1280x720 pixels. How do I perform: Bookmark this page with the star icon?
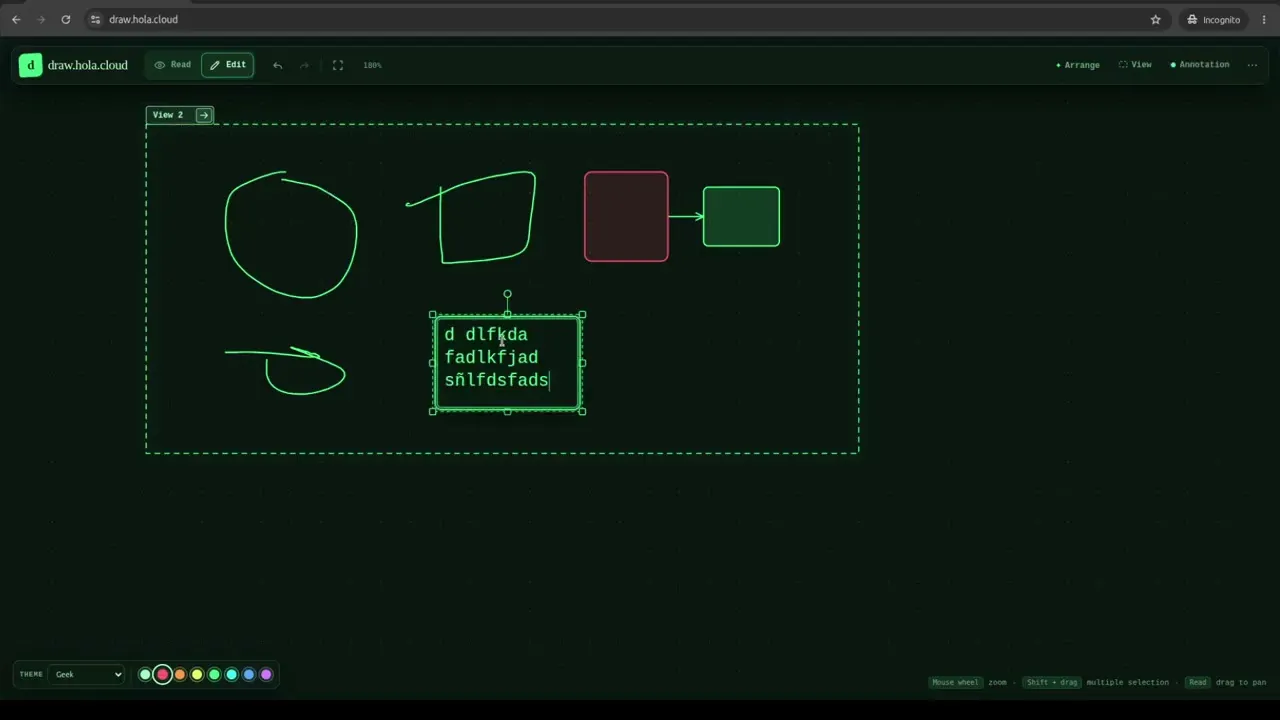1156,19
